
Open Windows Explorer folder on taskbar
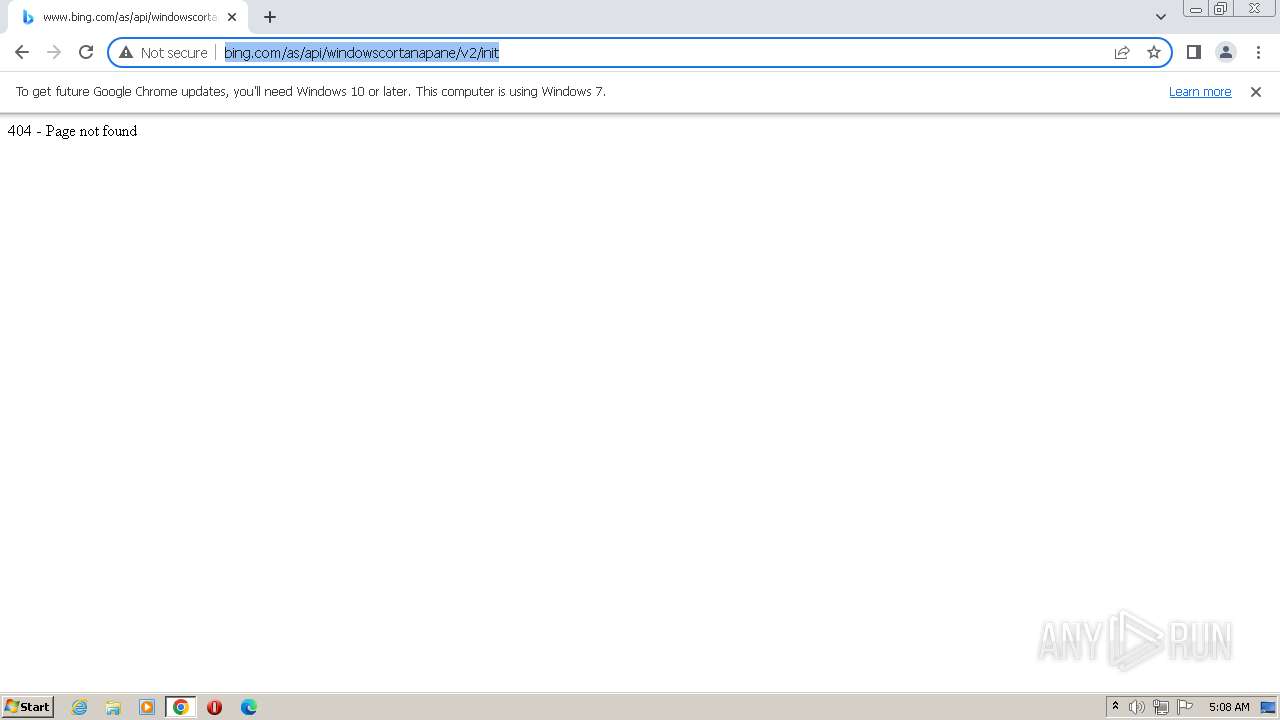coord(113,707)
